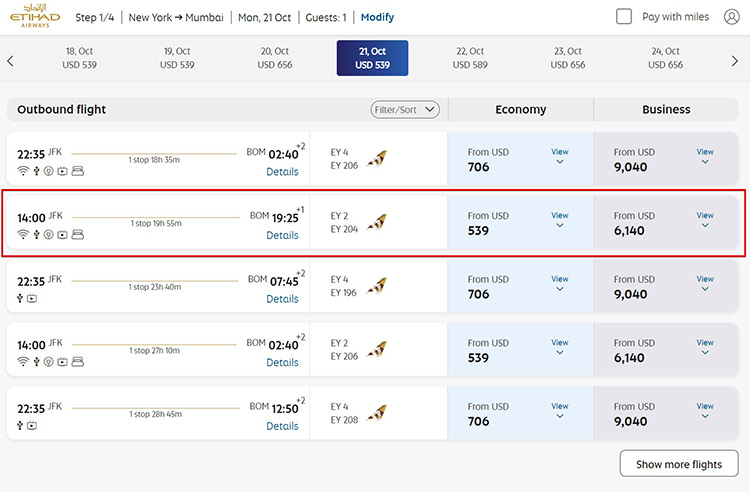Open Details for 28h 45m flight

[282, 426]
